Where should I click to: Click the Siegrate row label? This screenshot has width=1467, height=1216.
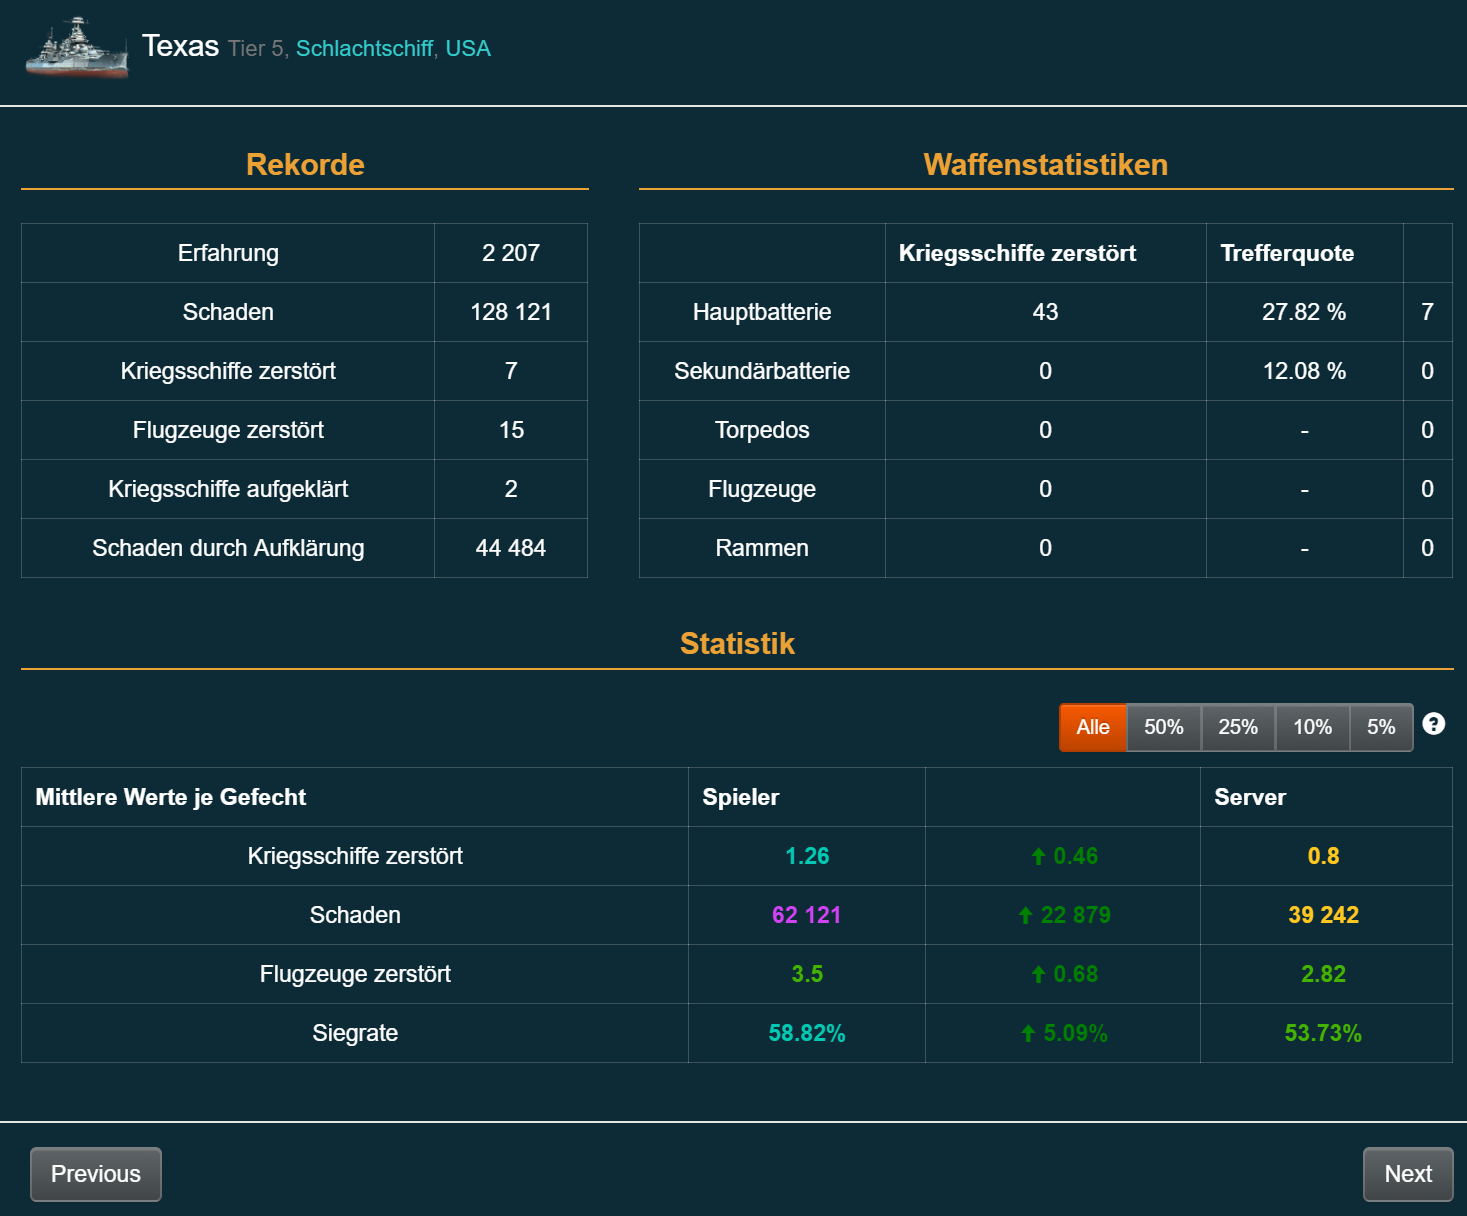(355, 1033)
